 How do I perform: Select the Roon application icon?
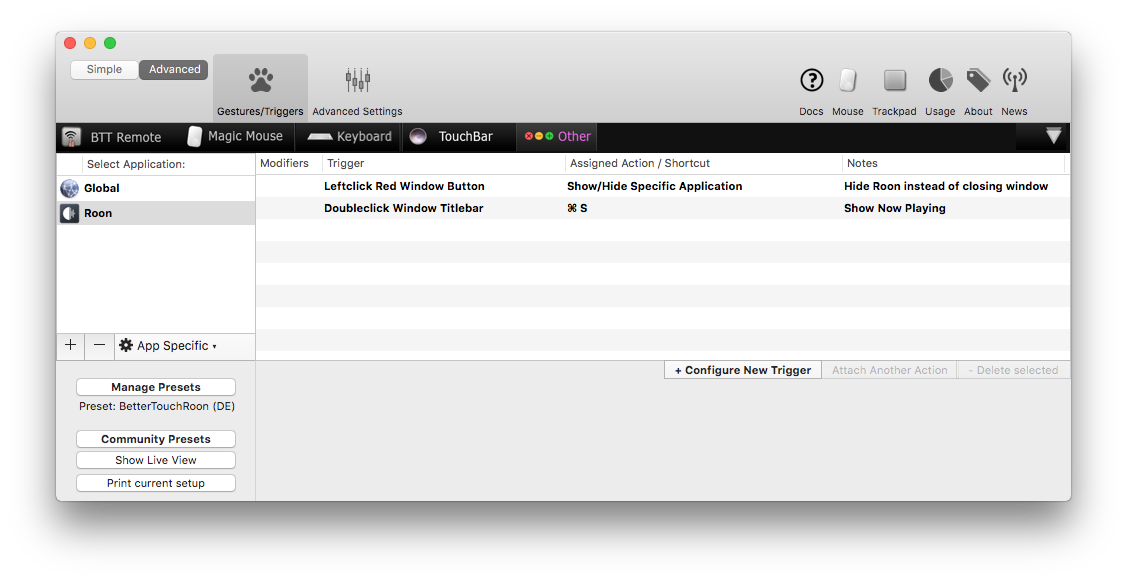click(70, 214)
